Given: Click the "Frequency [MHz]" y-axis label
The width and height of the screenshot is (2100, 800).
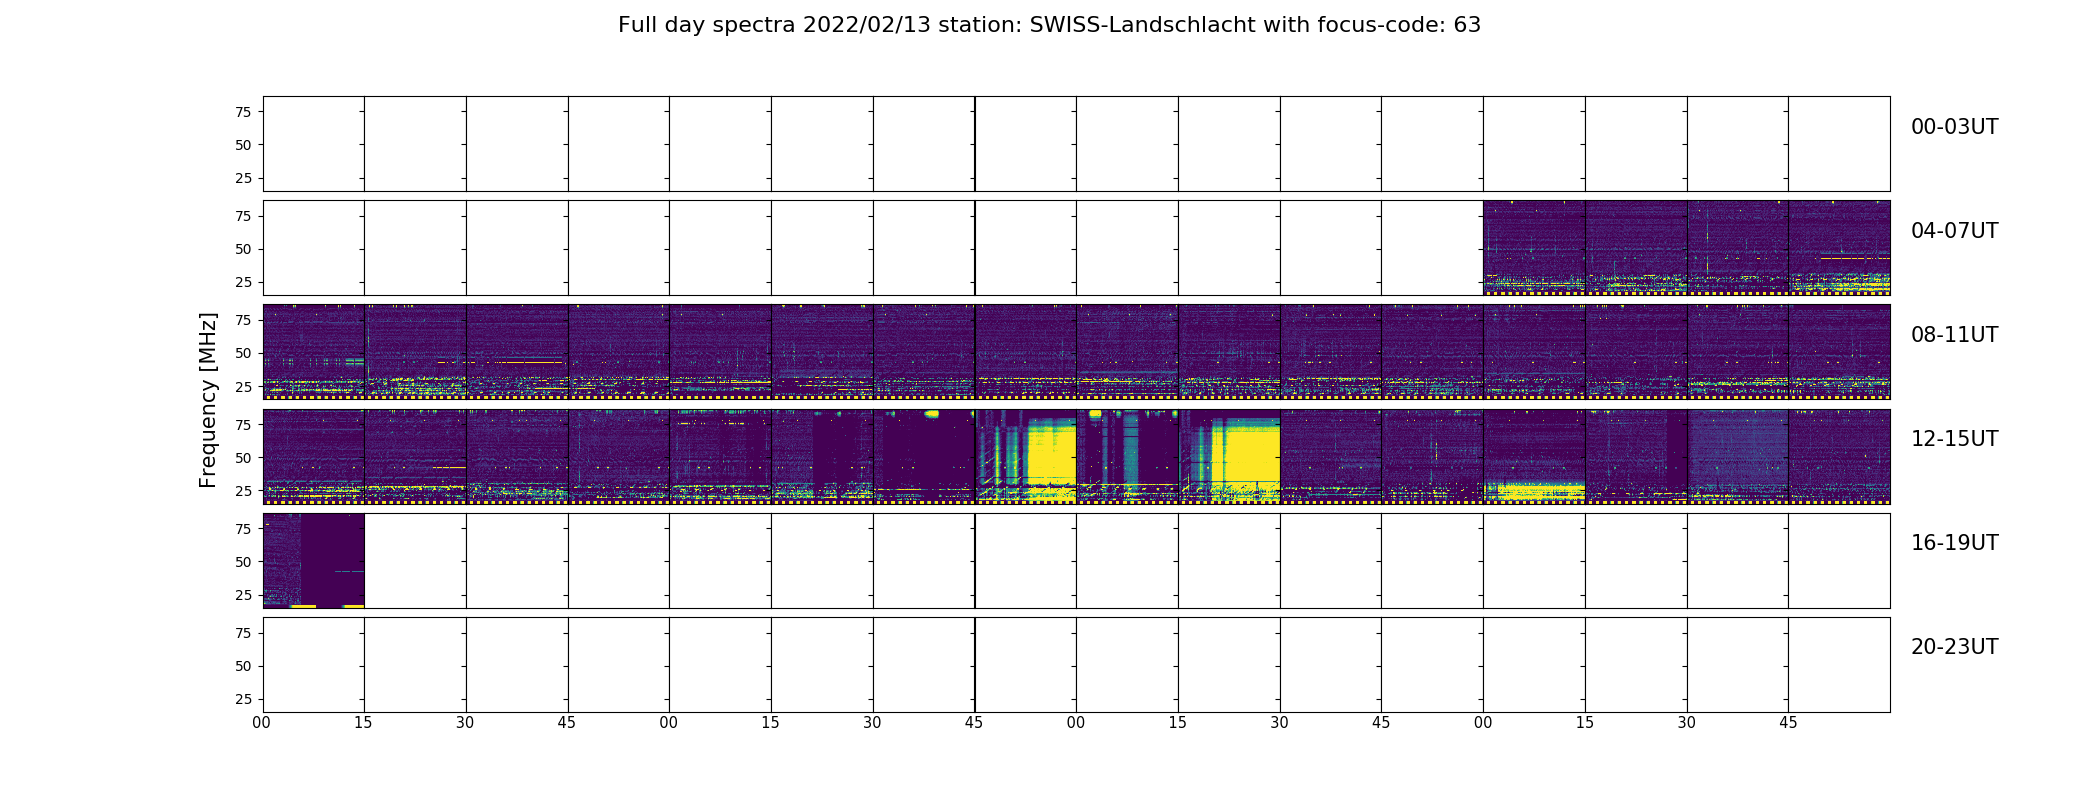Looking at the screenshot, I should coord(208,400).
